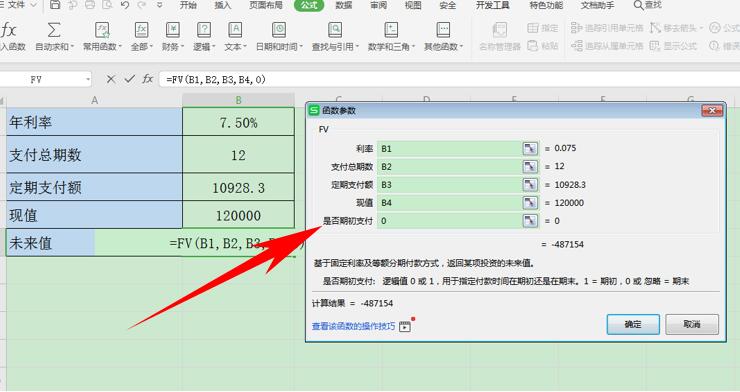The image size is (740, 392).
Task: Click the 自动求和 sigma icon
Action: click(x=54, y=31)
